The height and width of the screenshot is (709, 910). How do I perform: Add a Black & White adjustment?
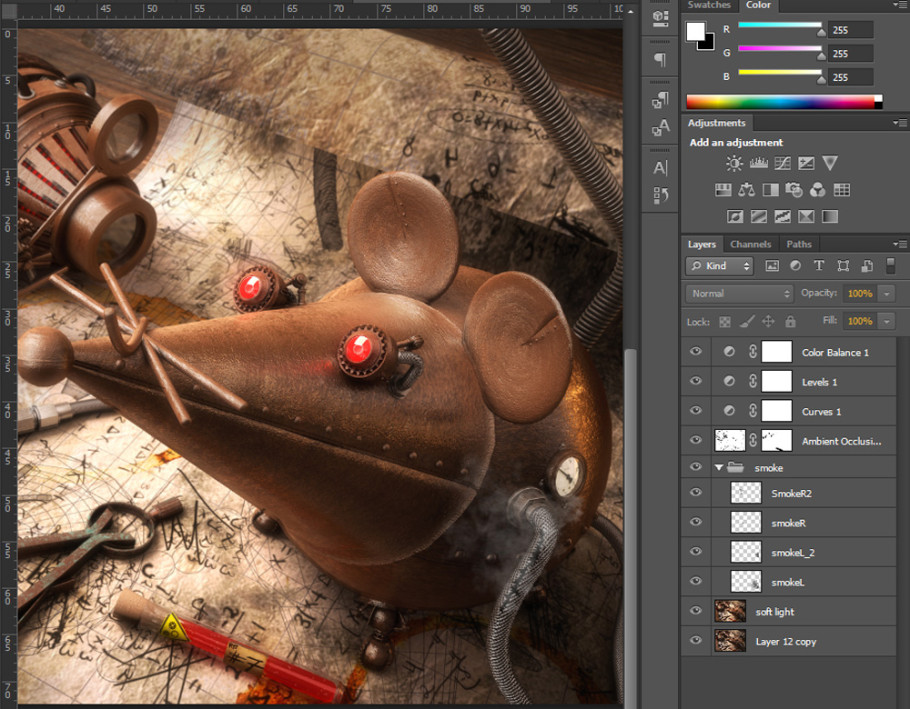point(770,190)
